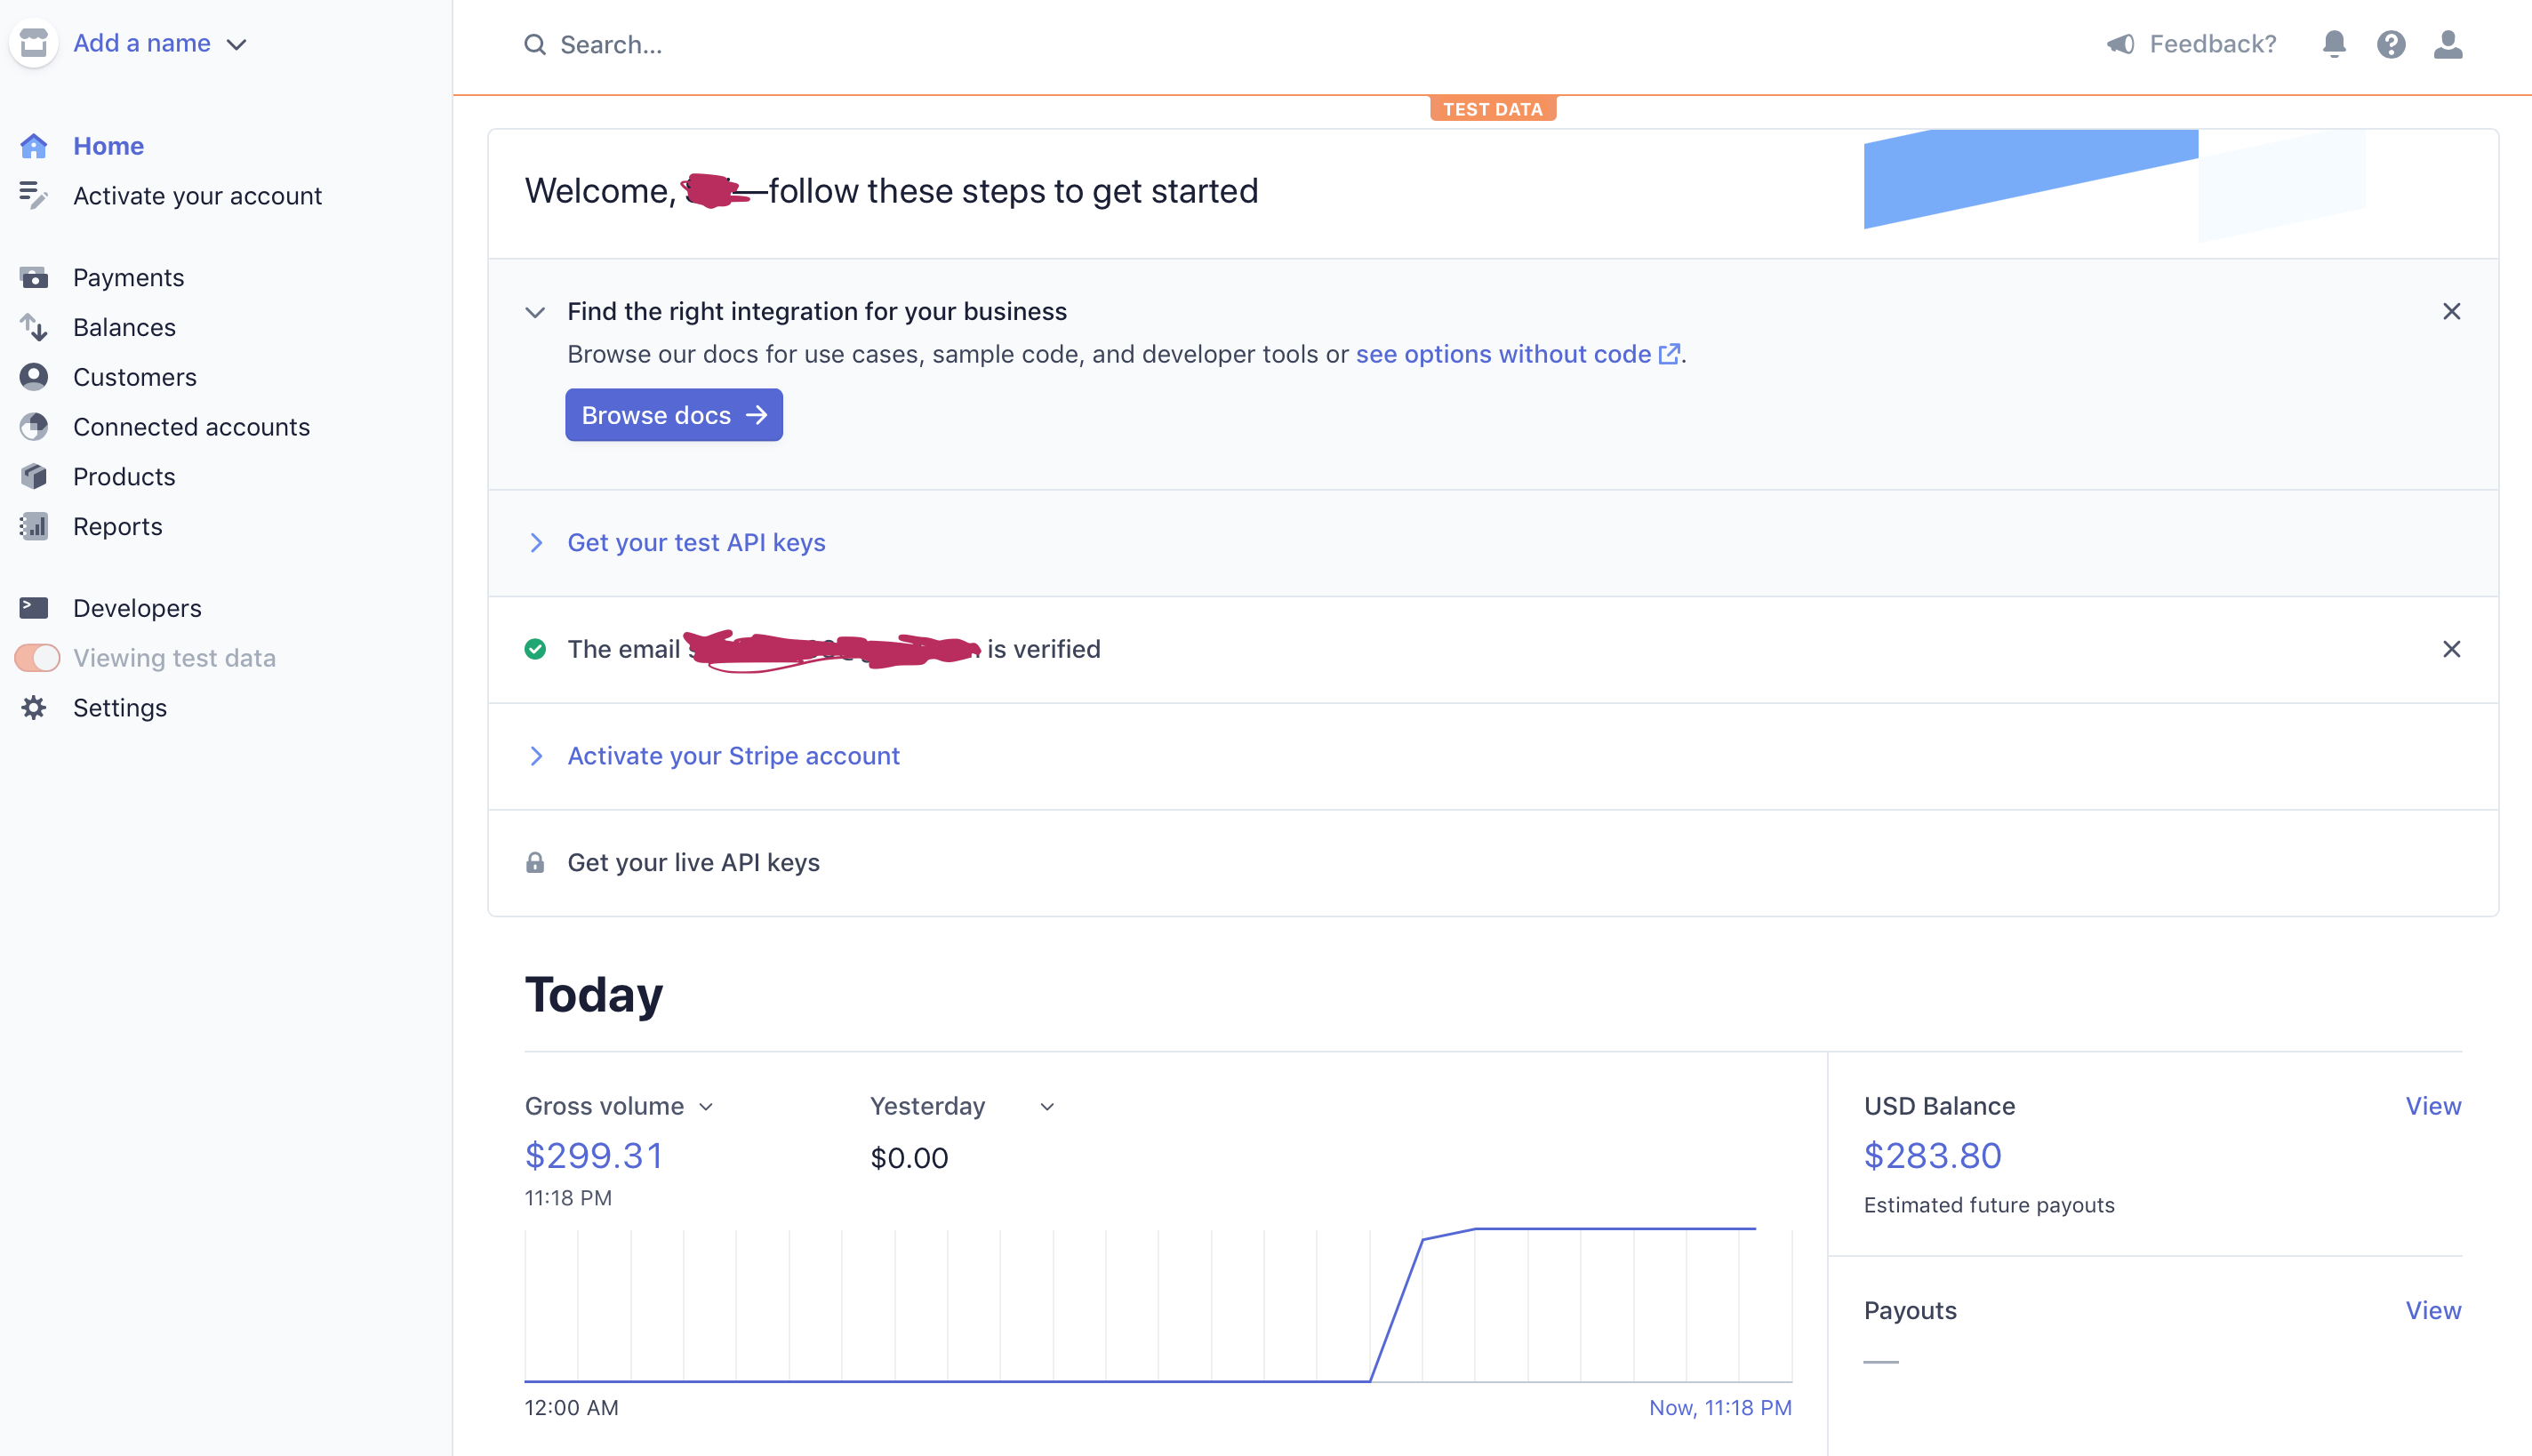Click the Search input field
The width and height of the screenshot is (2532, 1456).
tap(1200, 44)
